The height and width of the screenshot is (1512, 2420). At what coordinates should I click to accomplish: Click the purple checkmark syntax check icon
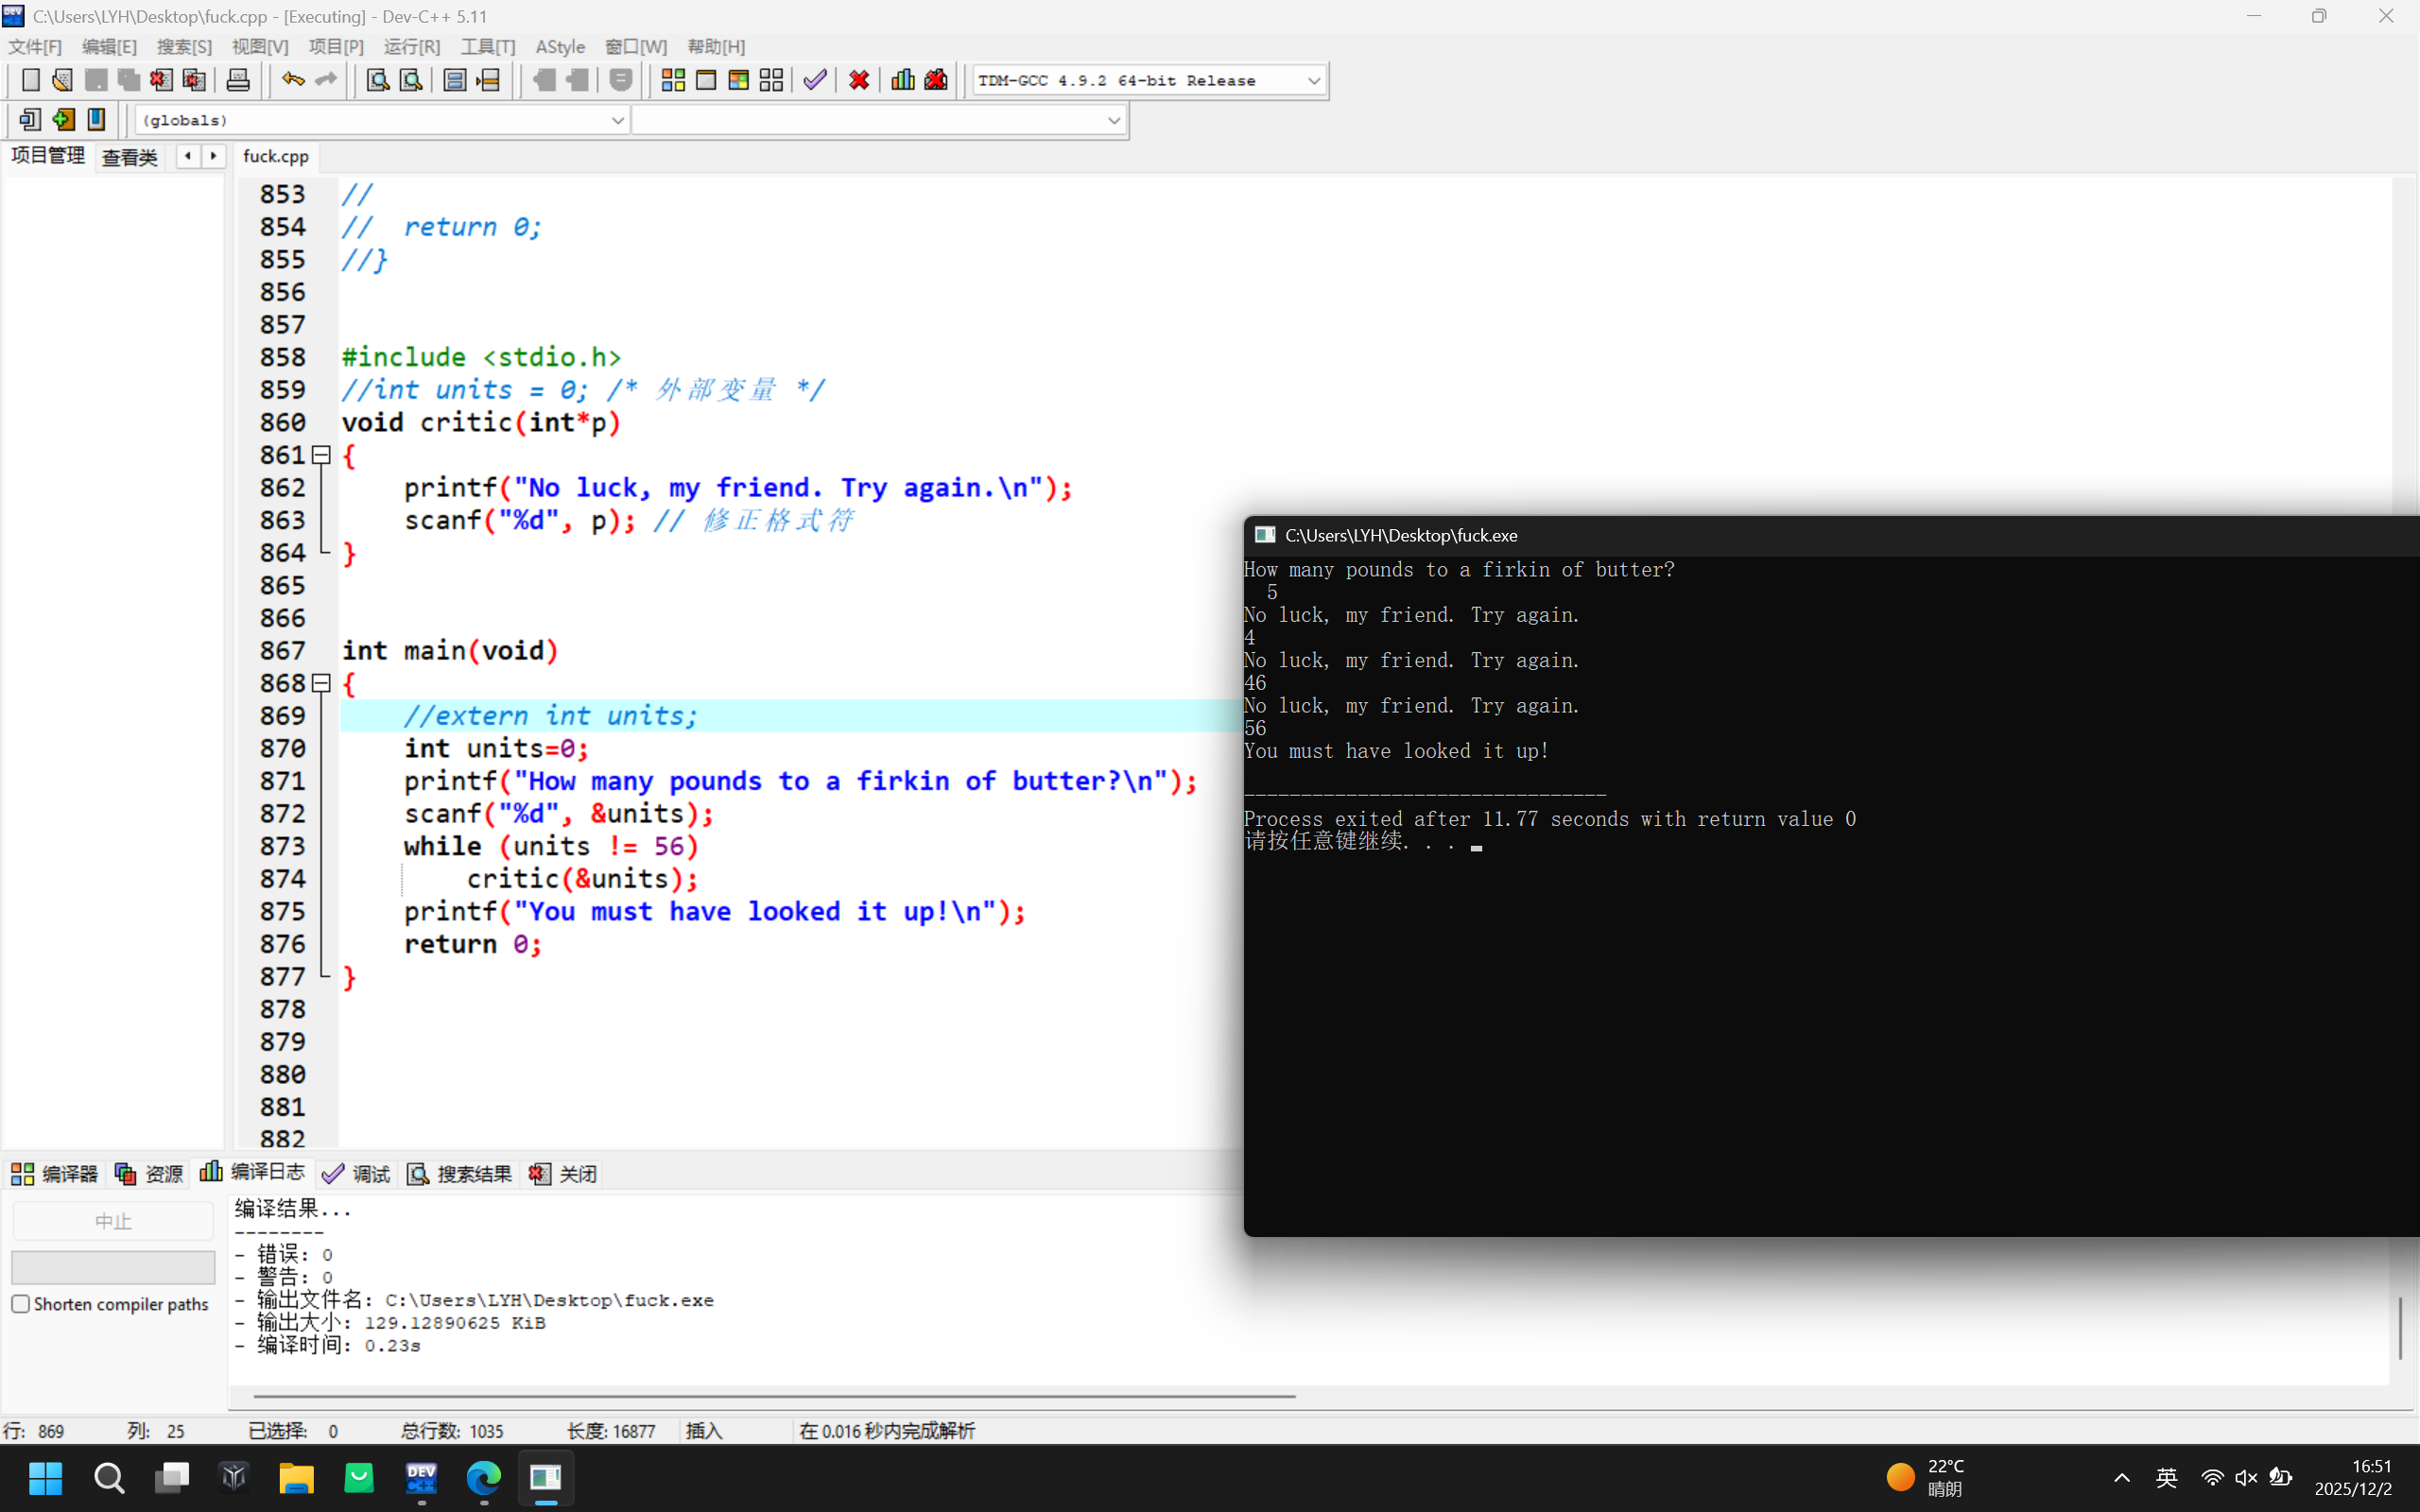click(x=815, y=80)
